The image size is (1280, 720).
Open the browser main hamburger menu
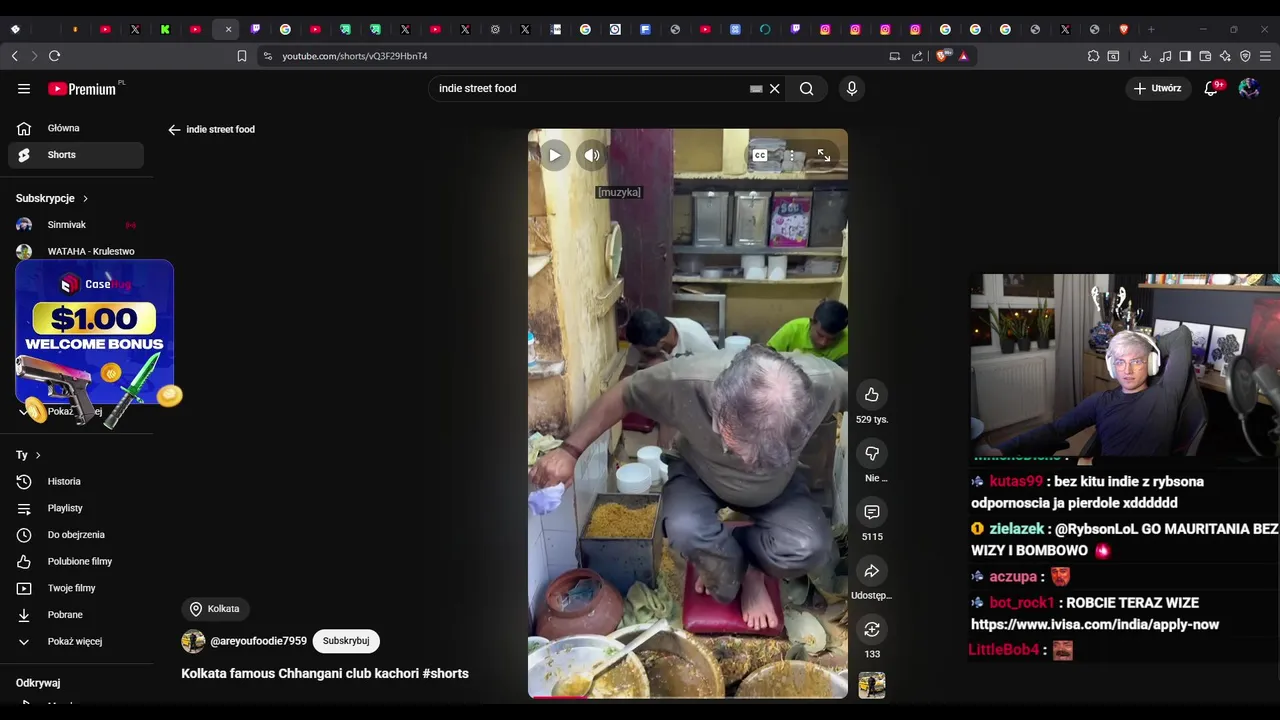tap(1266, 56)
